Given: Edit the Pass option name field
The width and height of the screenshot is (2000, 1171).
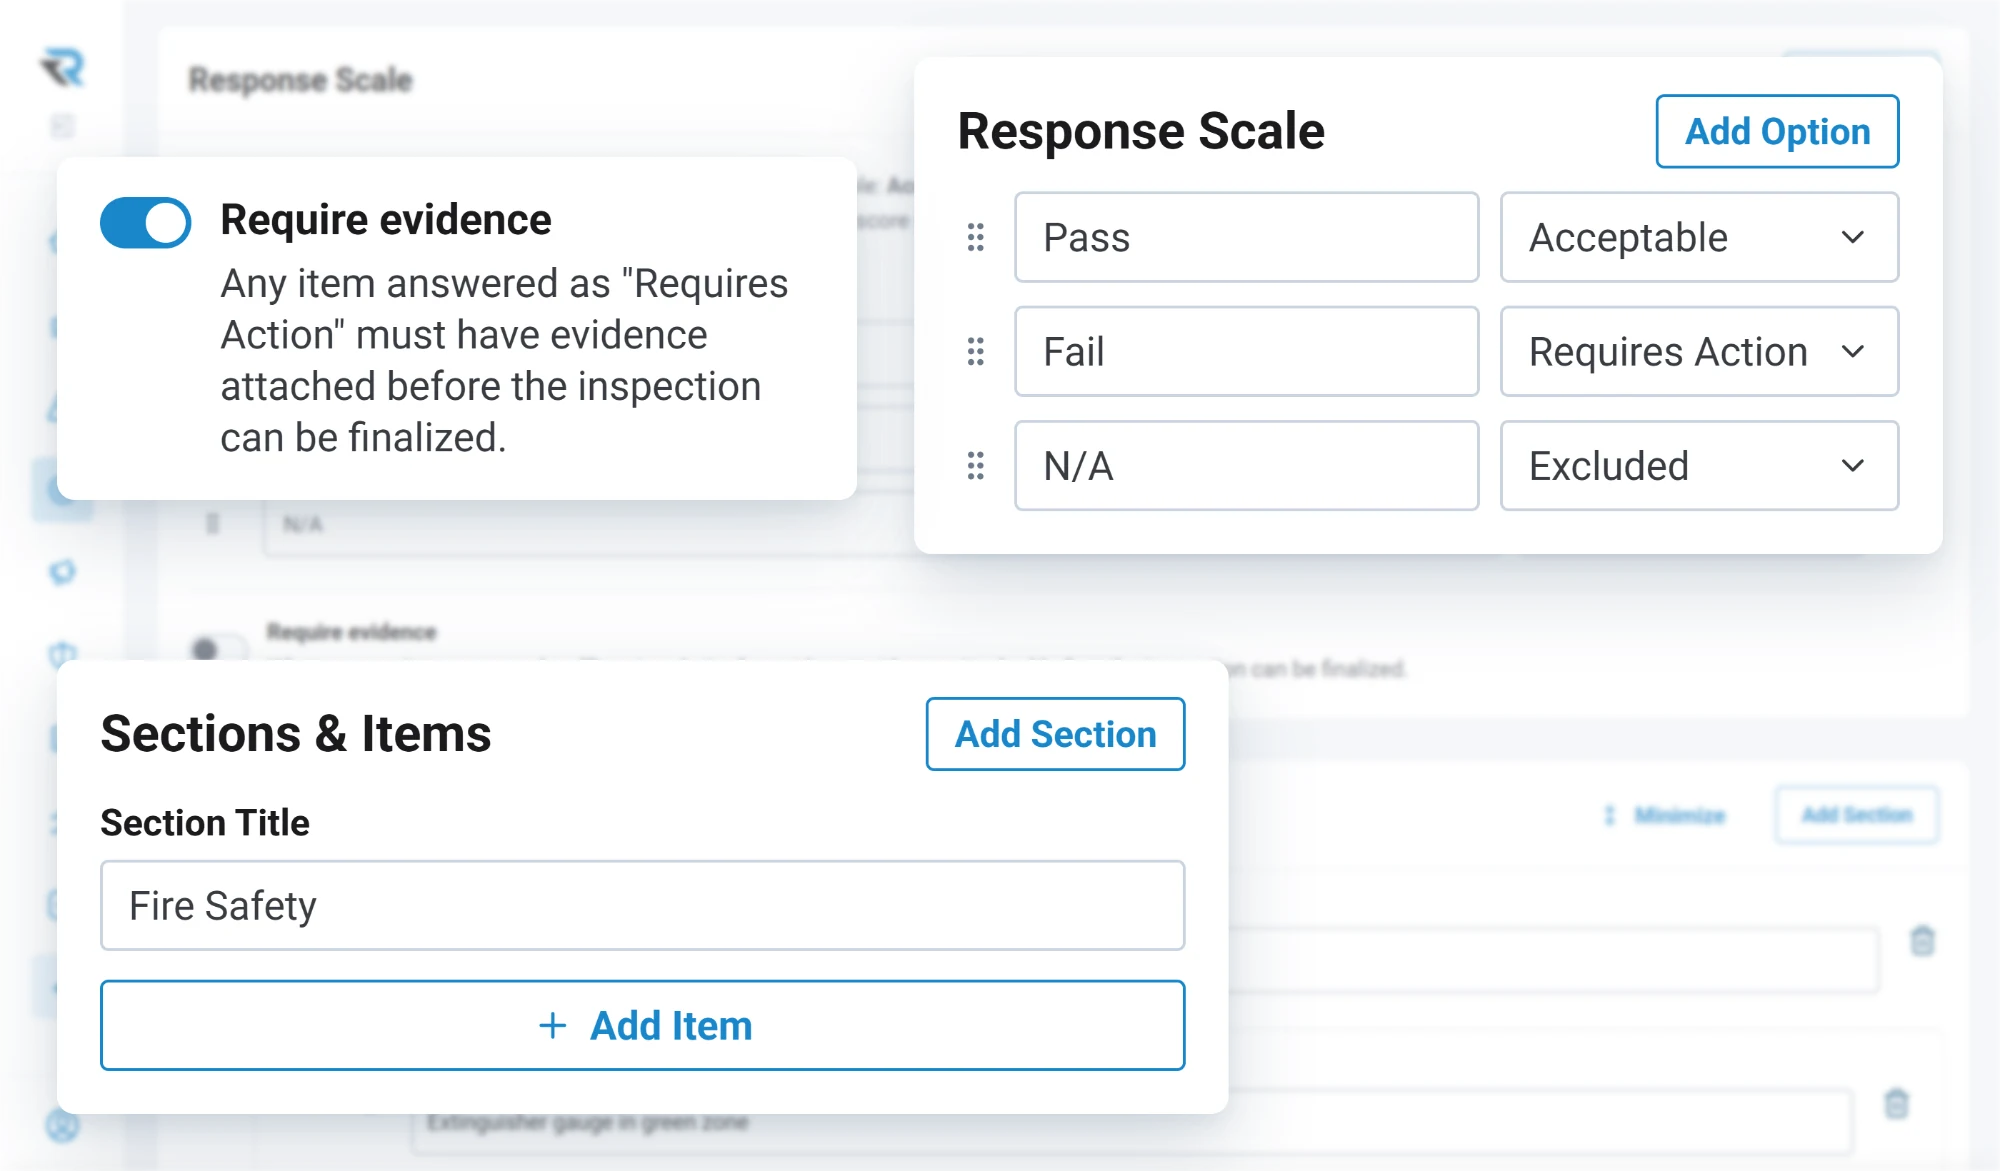Looking at the screenshot, I should 1246,237.
